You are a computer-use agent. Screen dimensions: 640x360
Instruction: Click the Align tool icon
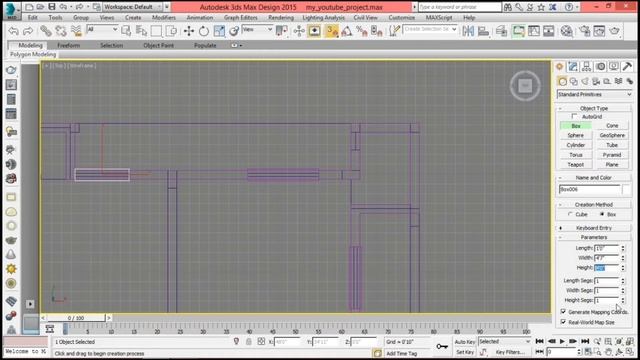[x=483, y=31]
